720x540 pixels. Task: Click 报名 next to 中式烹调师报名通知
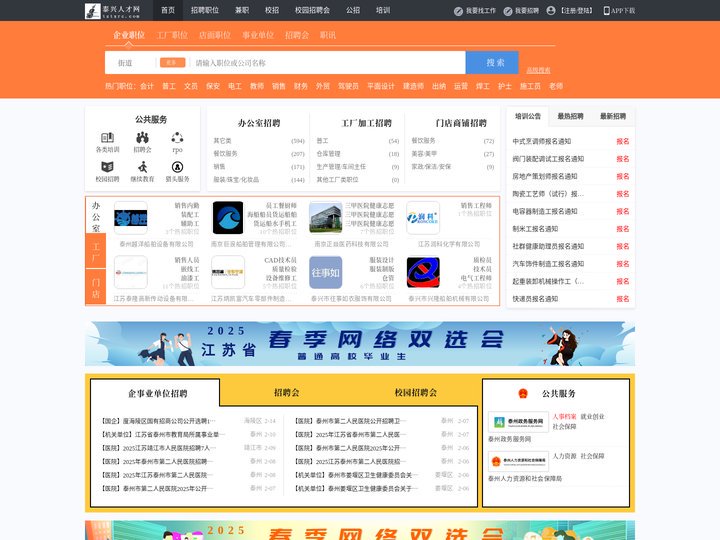click(x=623, y=141)
